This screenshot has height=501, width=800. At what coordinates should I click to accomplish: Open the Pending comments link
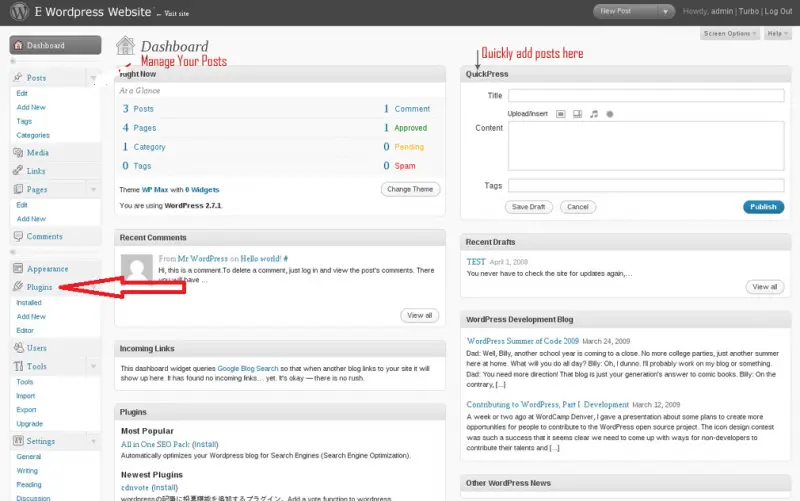(409, 147)
